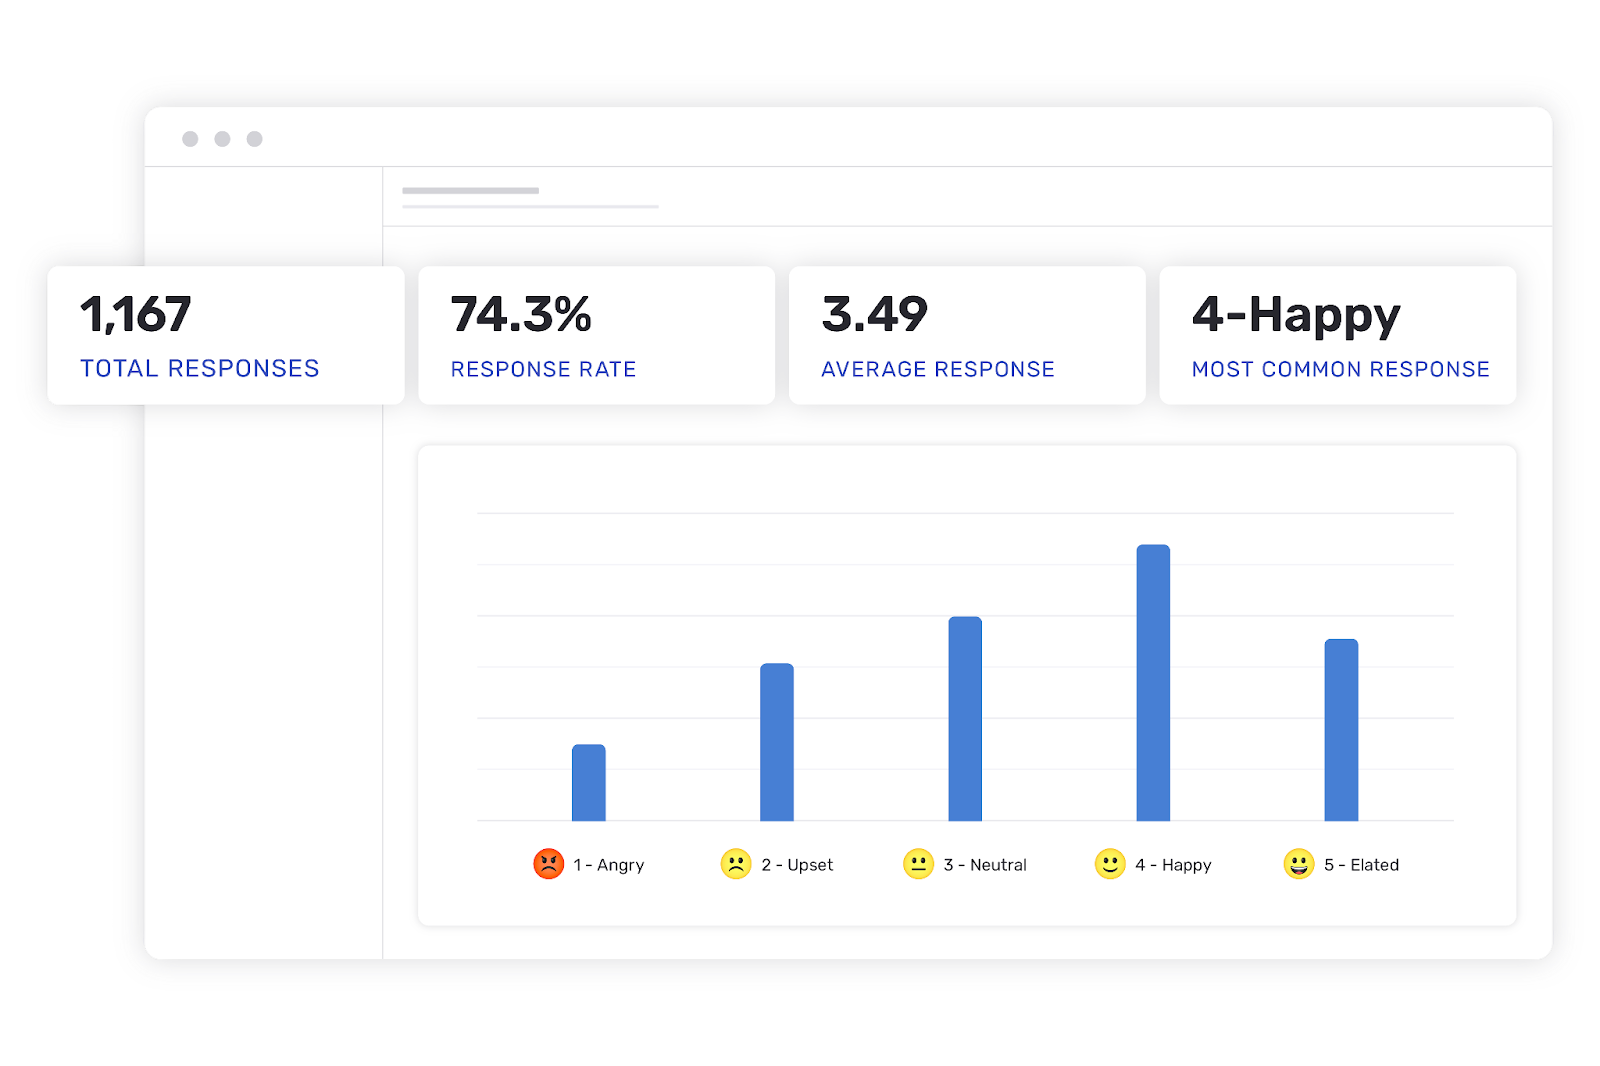The image size is (1600, 1066).
Task: Click the Average Response label
Action: click(938, 369)
